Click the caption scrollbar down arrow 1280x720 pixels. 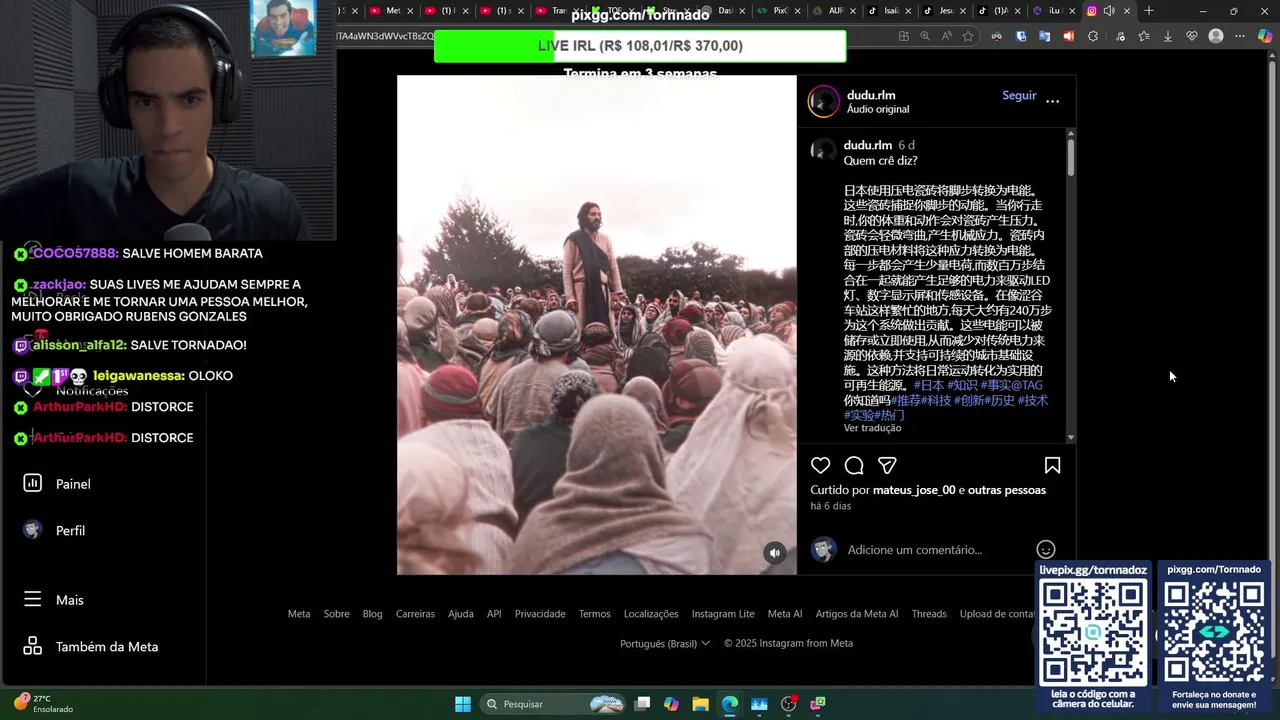1071,437
